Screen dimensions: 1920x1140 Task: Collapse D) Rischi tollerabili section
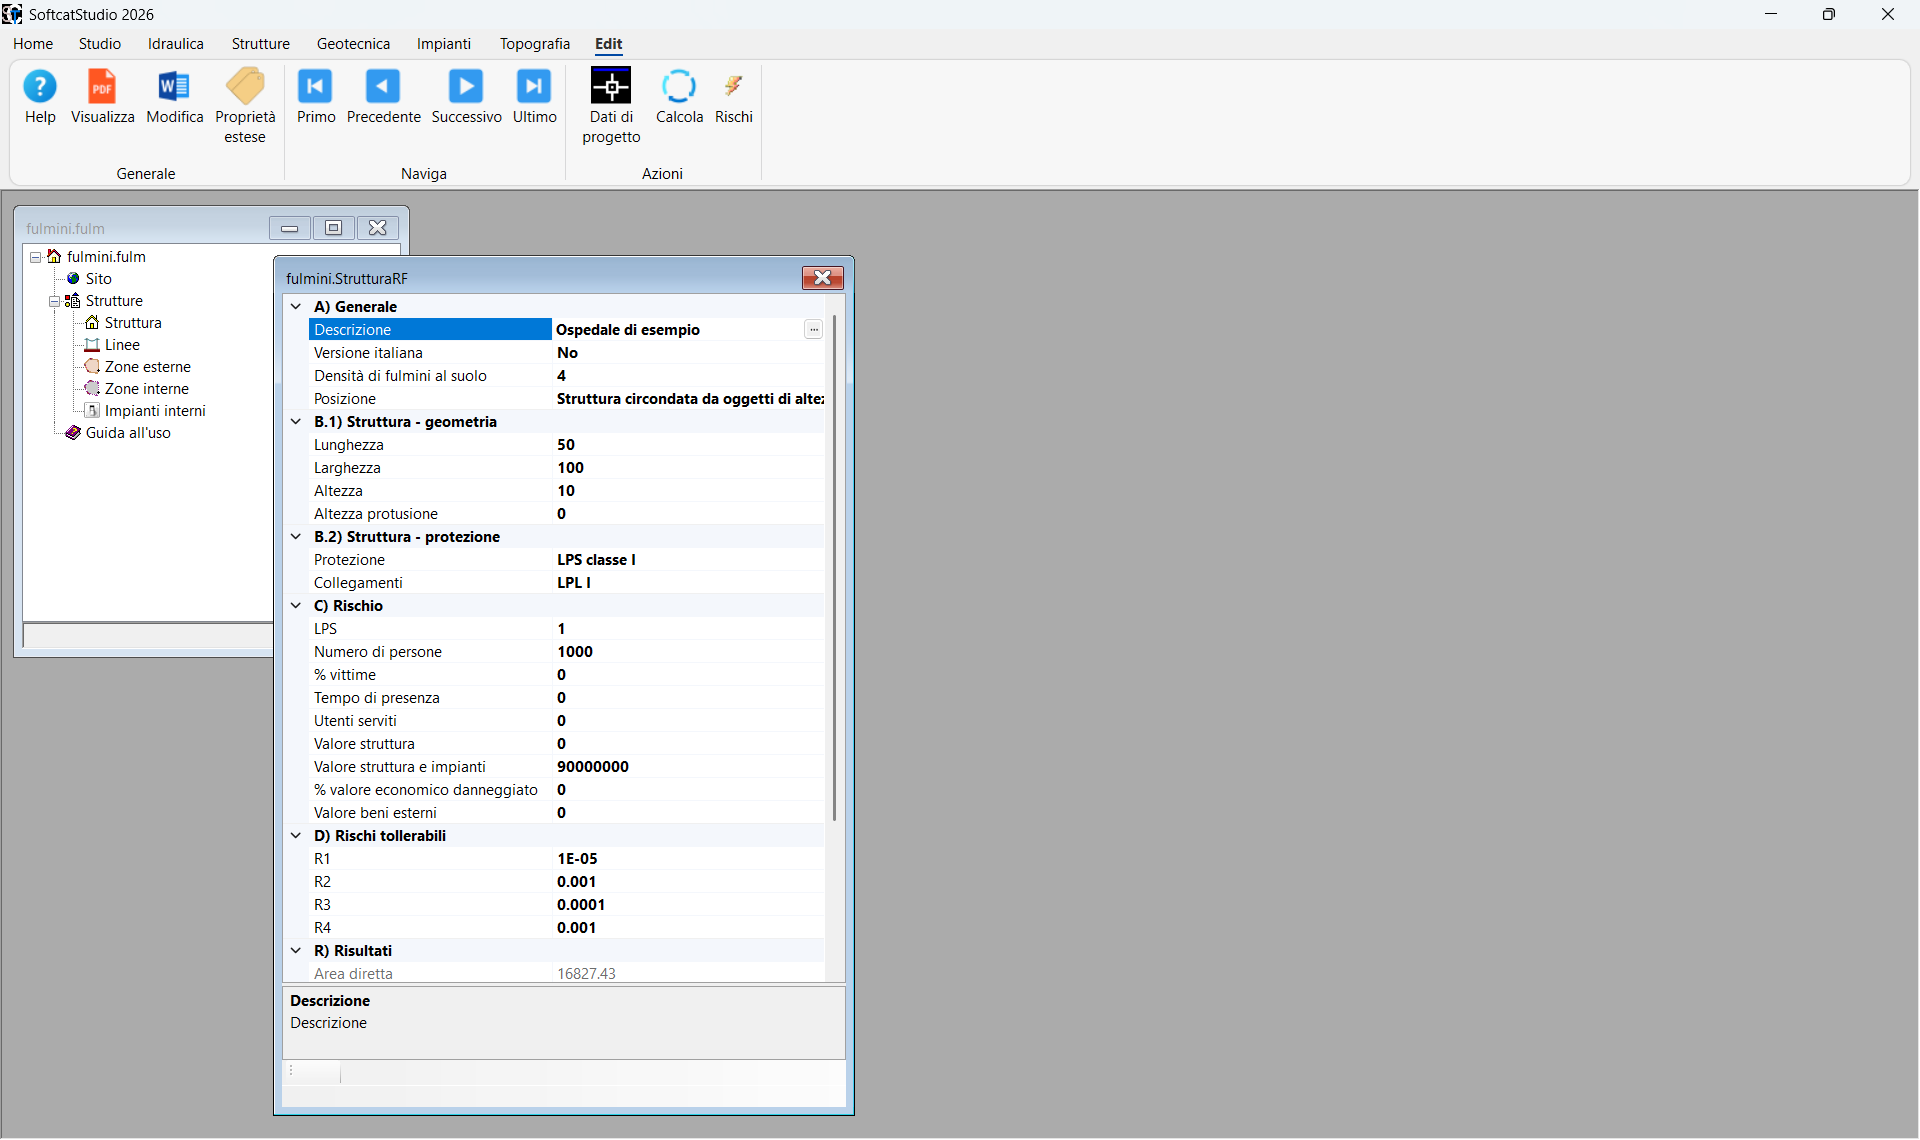point(296,836)
